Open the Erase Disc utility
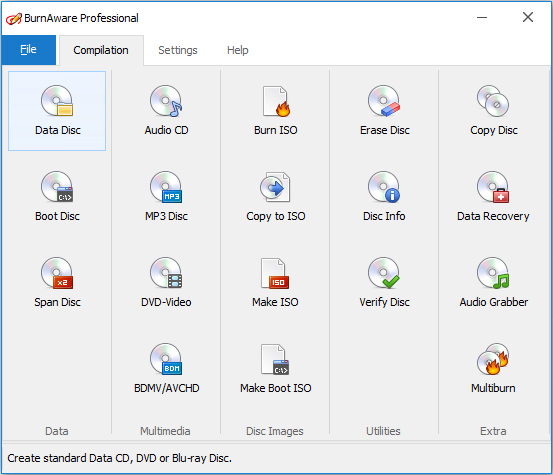Viewport: 553px width, 475px height. click(x=384, y=111)
